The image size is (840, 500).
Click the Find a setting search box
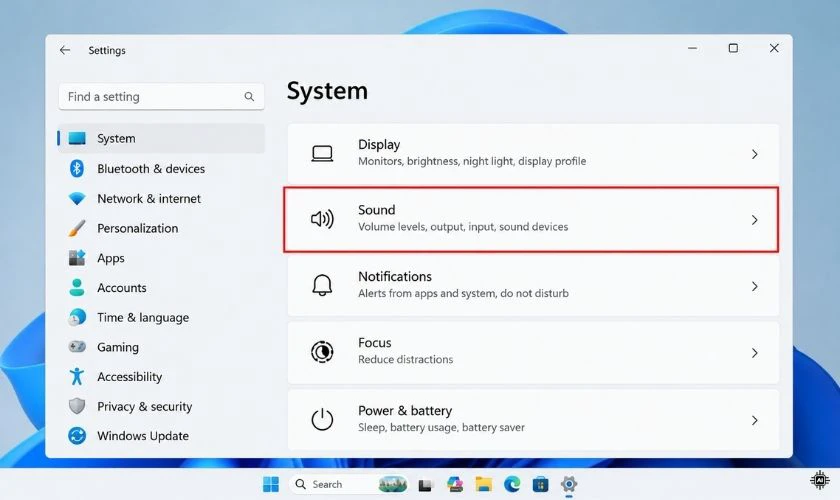161,96
